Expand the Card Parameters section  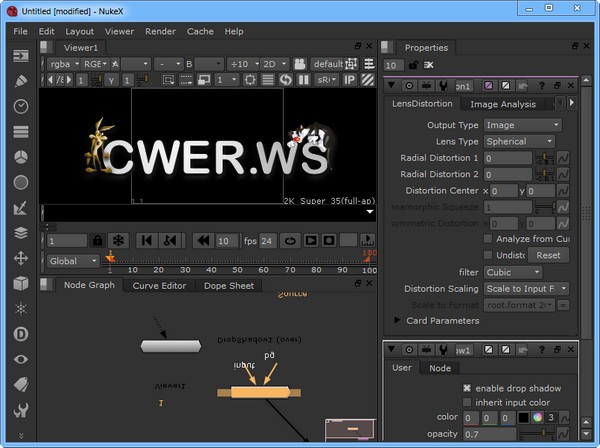[397, 321]
